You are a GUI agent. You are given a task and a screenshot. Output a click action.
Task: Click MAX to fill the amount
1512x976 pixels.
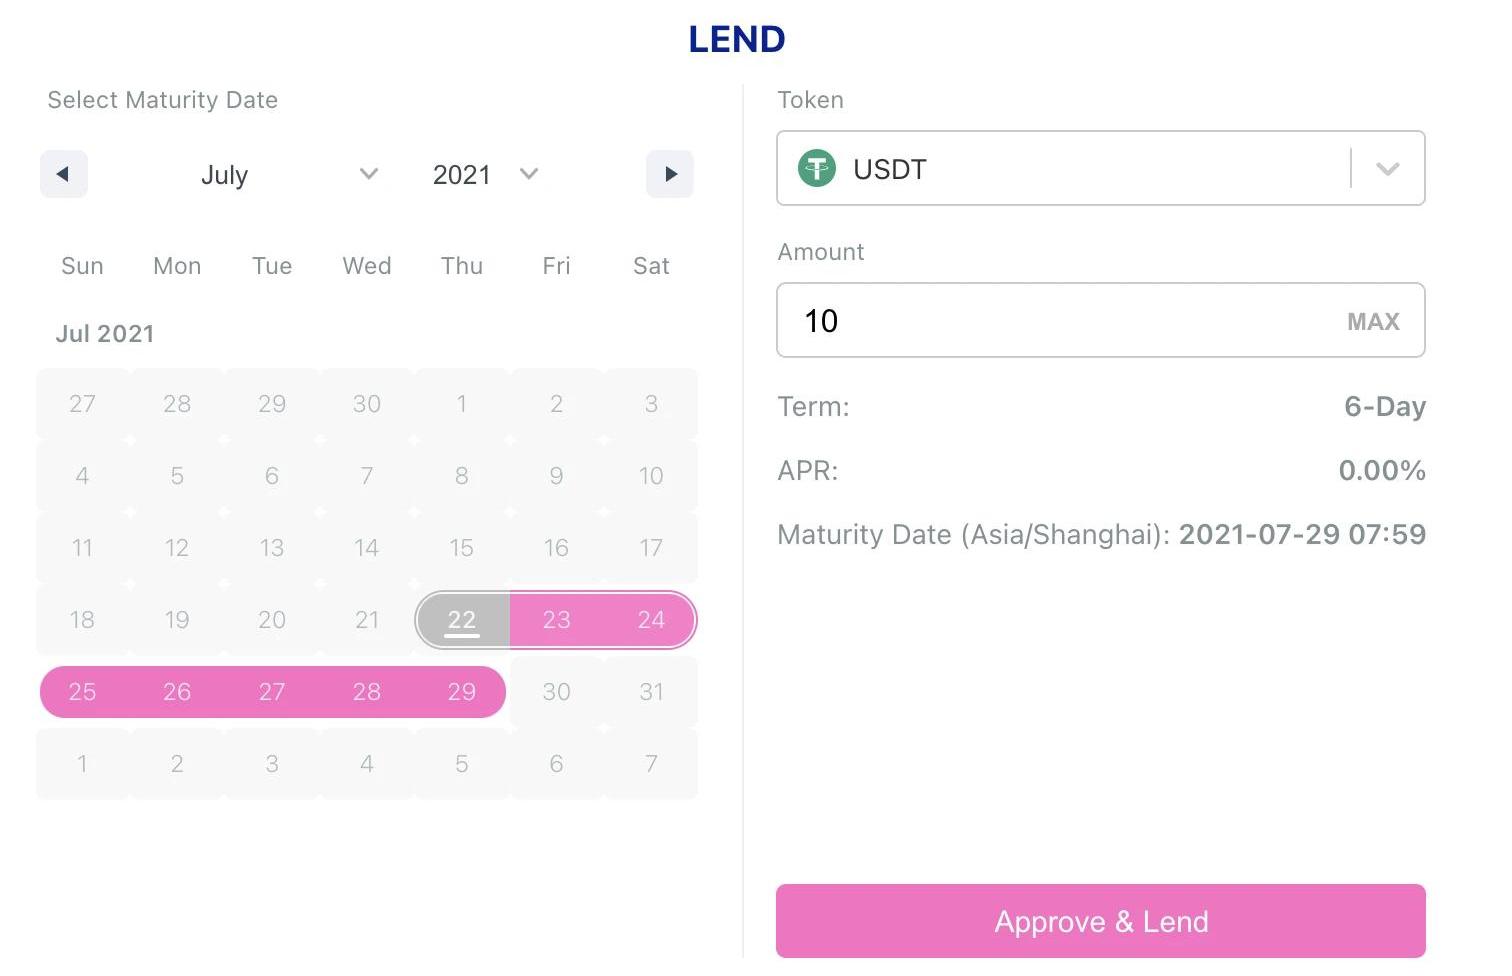tap(1372, 321)
